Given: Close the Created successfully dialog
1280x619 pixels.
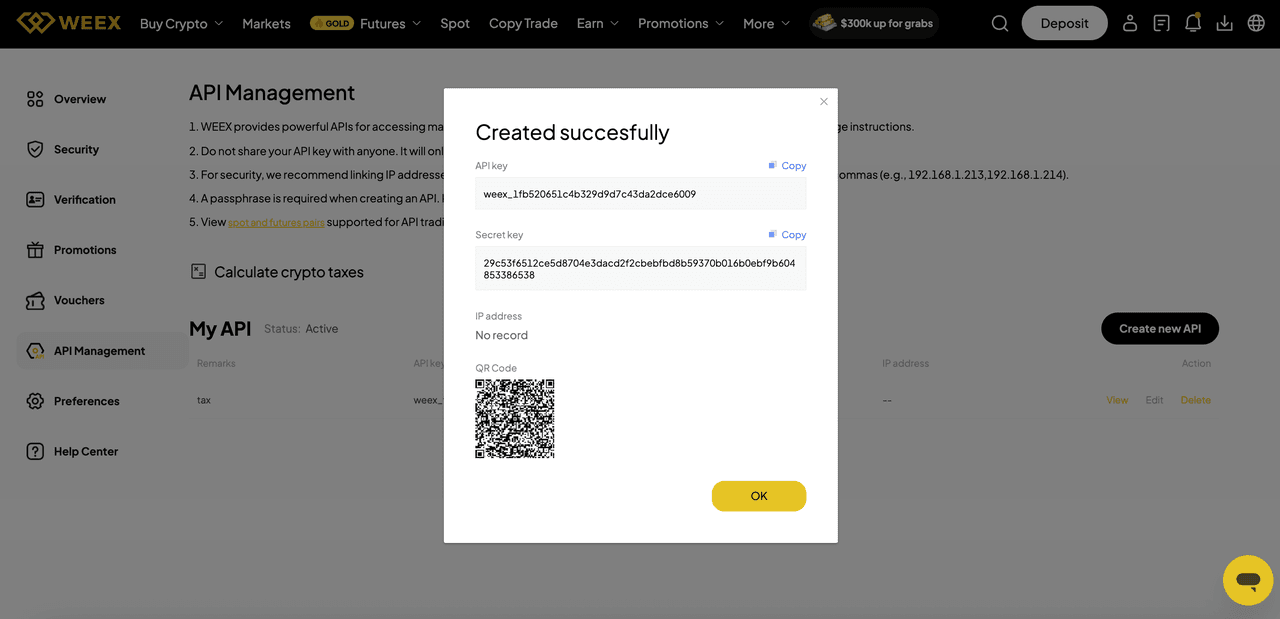Looking at the screenshot, I should click(824, 102).
